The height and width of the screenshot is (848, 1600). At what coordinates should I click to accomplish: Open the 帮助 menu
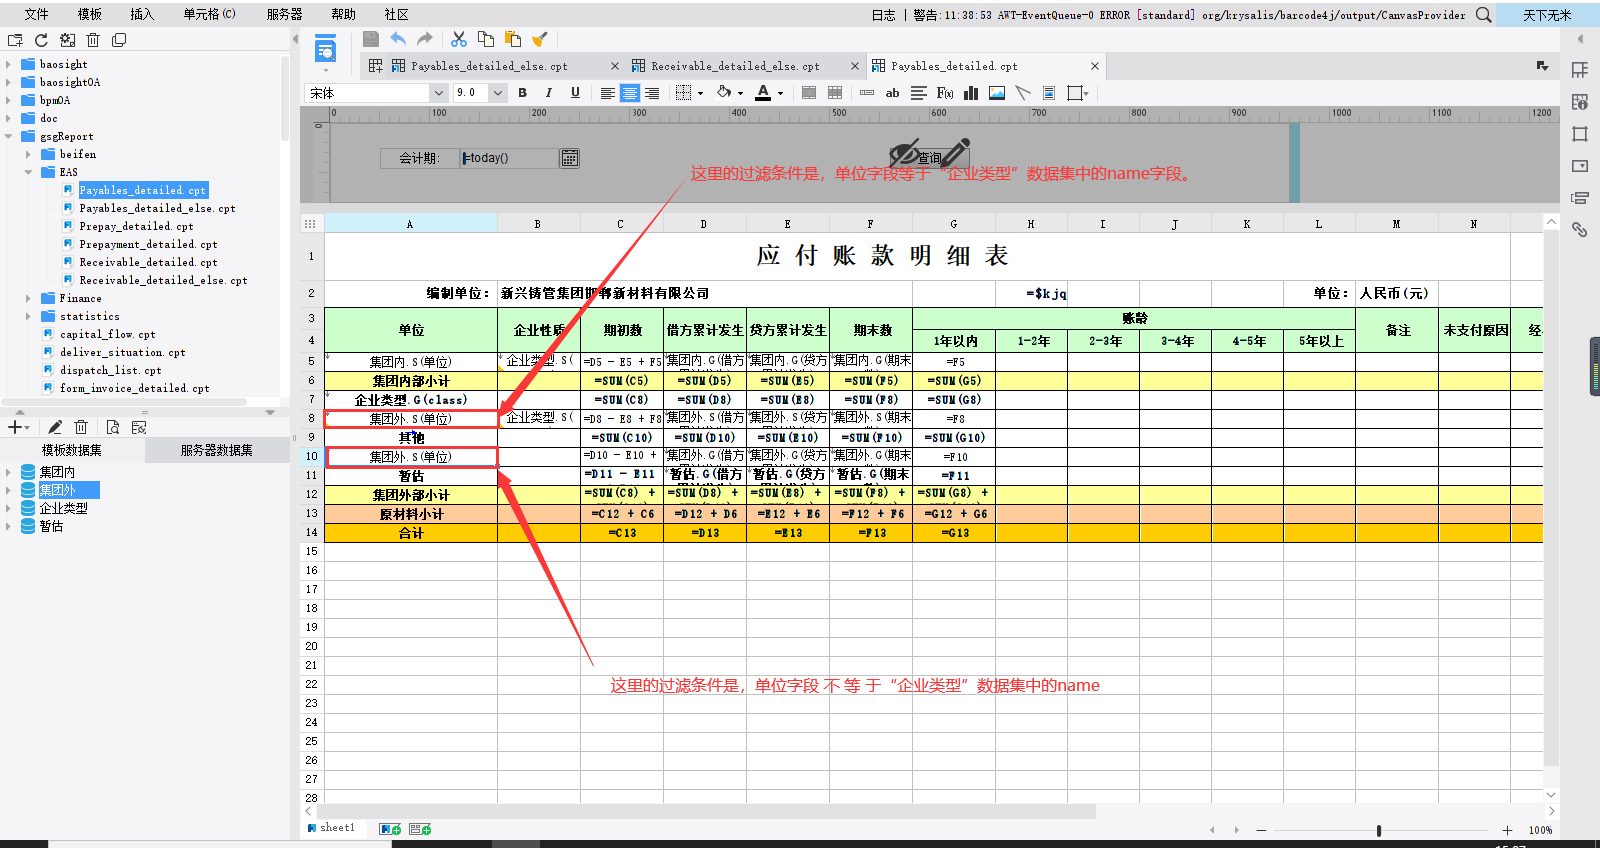click(343, 15)
